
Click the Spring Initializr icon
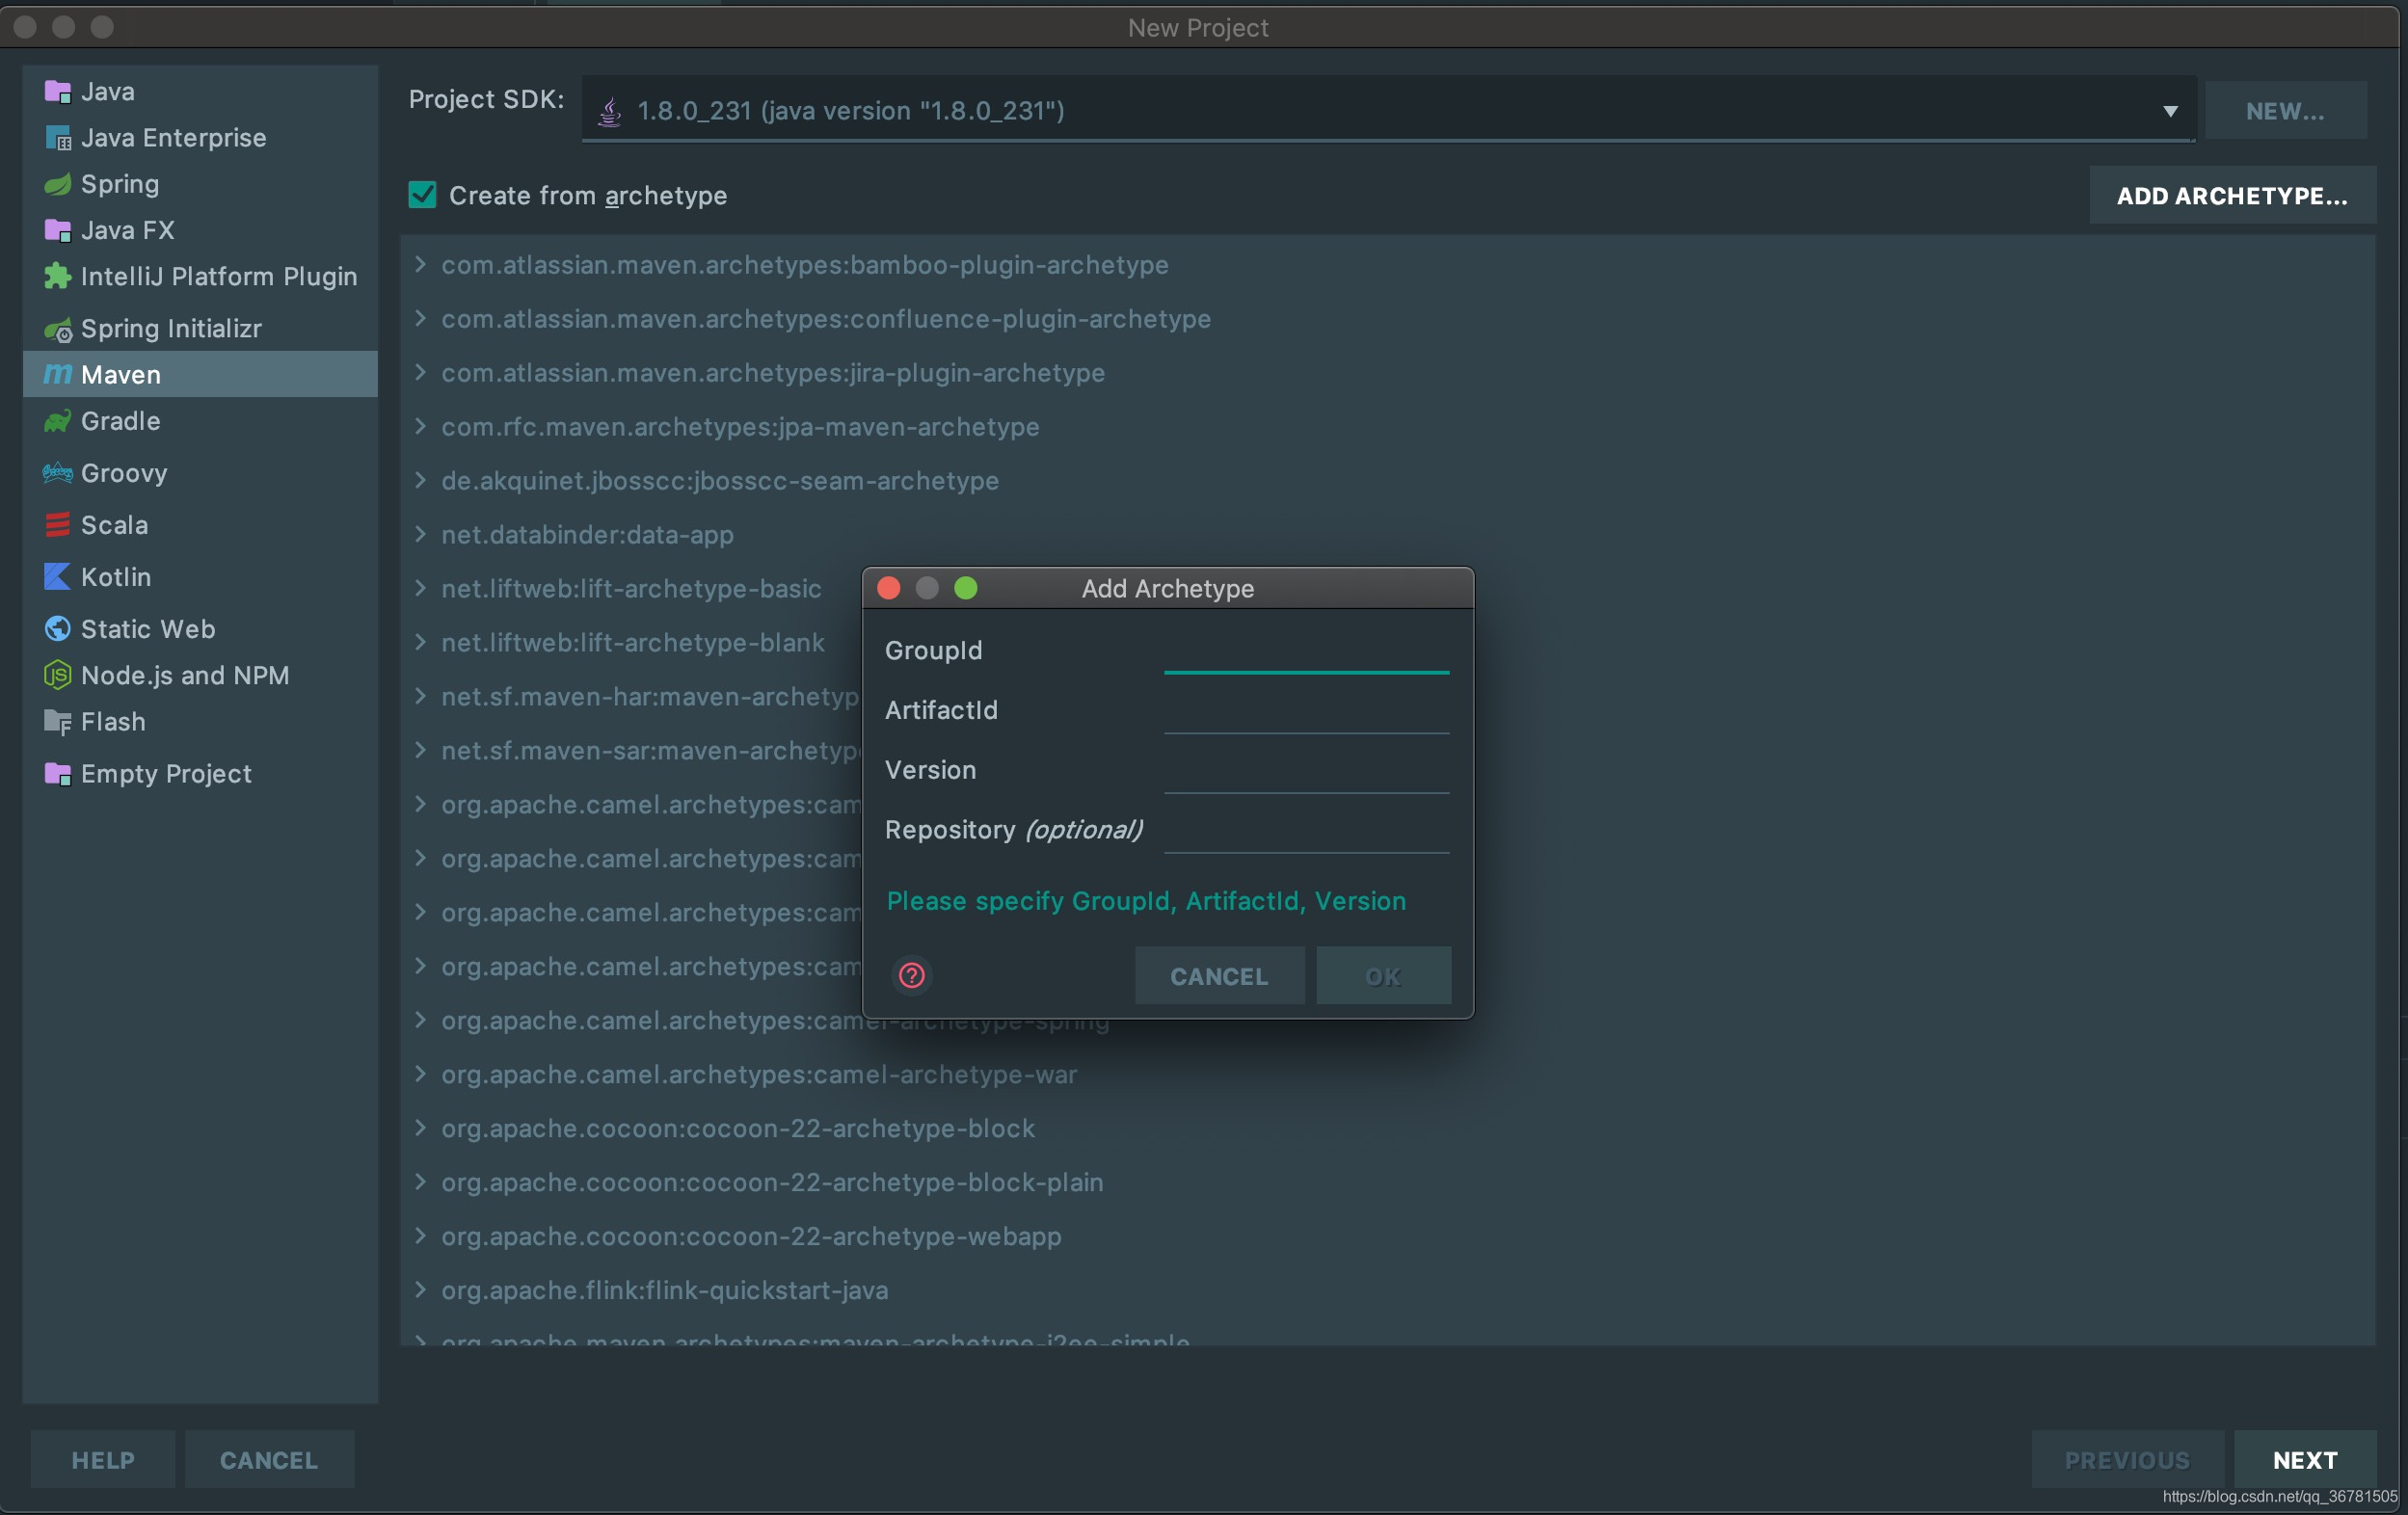pyautogui.click(x=58, y=329)
